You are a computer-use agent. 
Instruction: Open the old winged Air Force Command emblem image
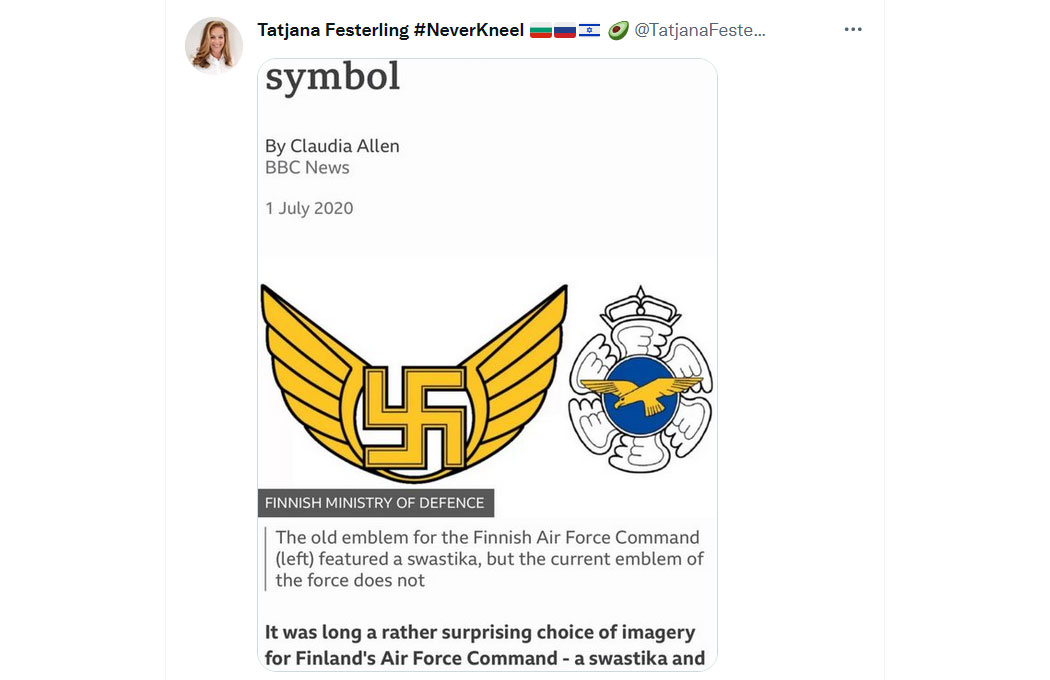coord(414,383)
